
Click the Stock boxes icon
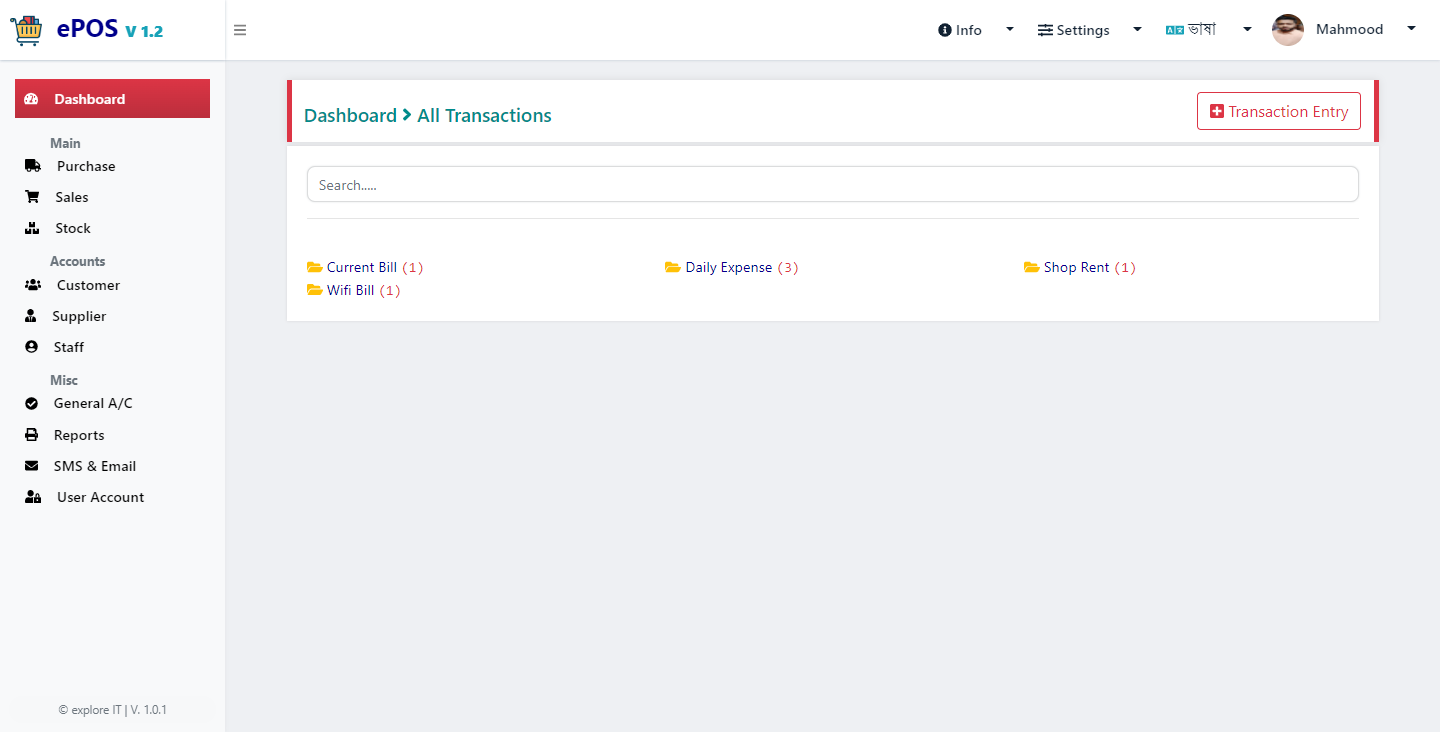[x=32, y=228]
